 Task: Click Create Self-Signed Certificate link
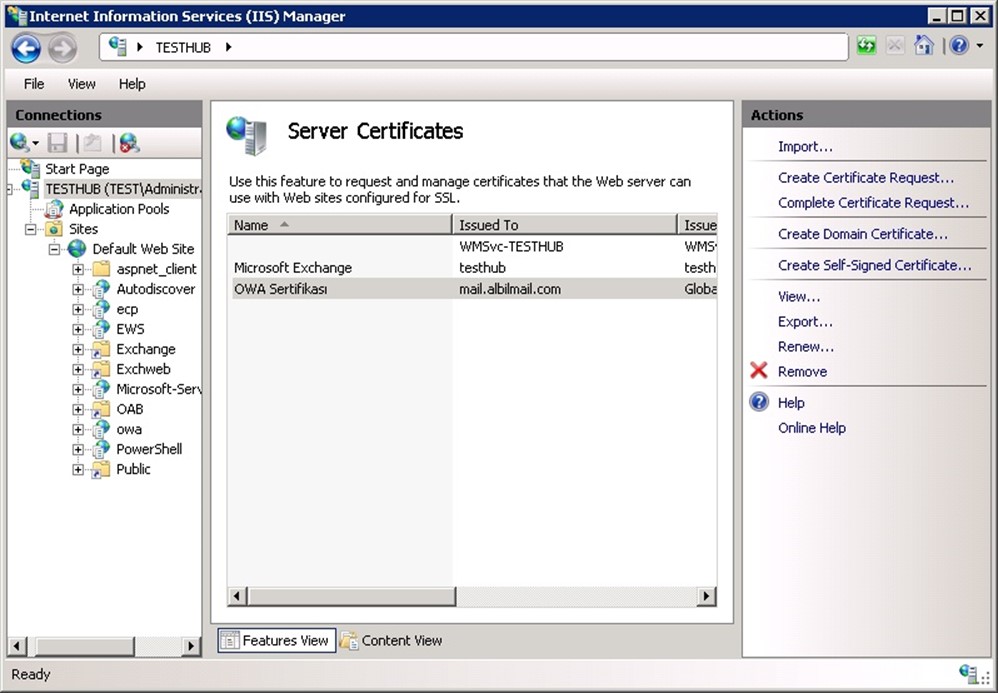(874, 265)
